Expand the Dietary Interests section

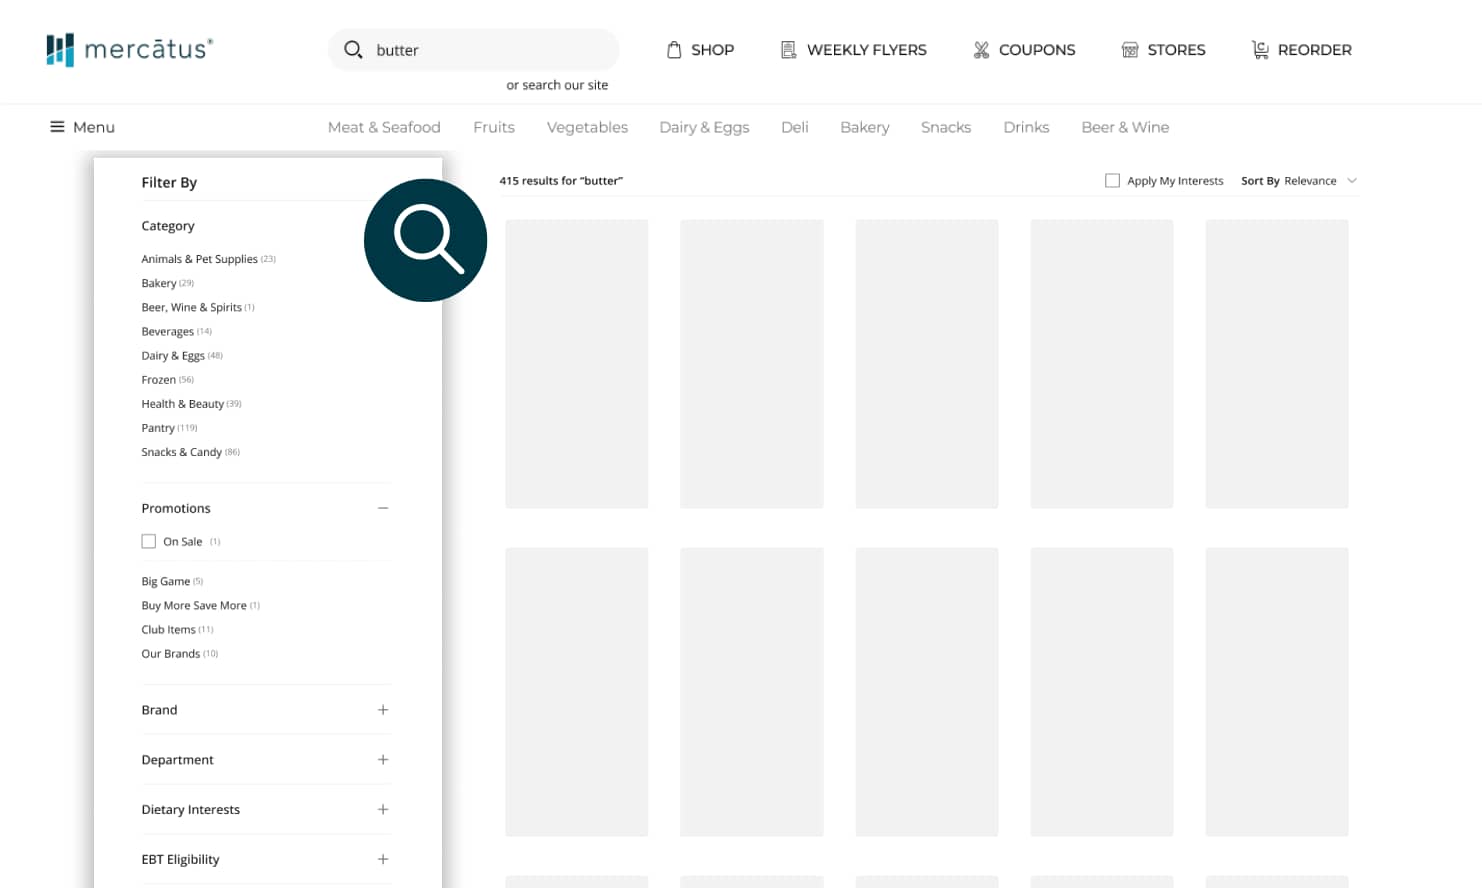pos(383,809)
